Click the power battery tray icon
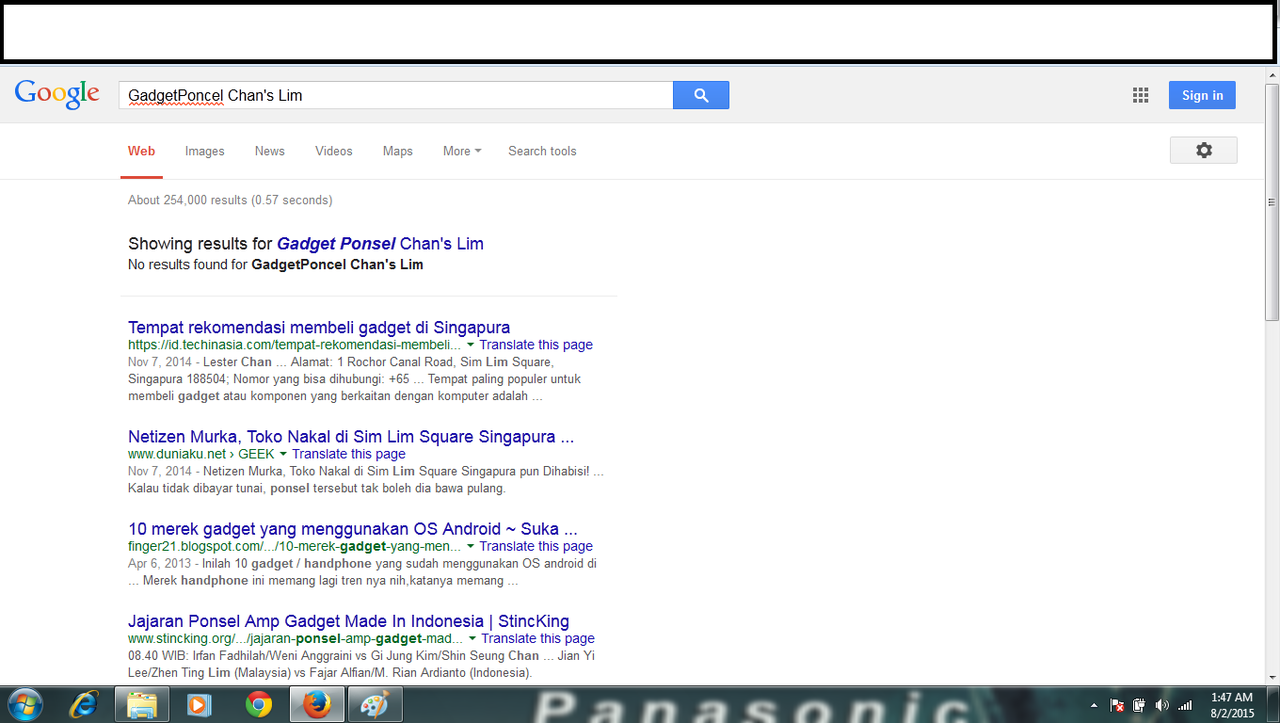 click(x=1140, y=705)
